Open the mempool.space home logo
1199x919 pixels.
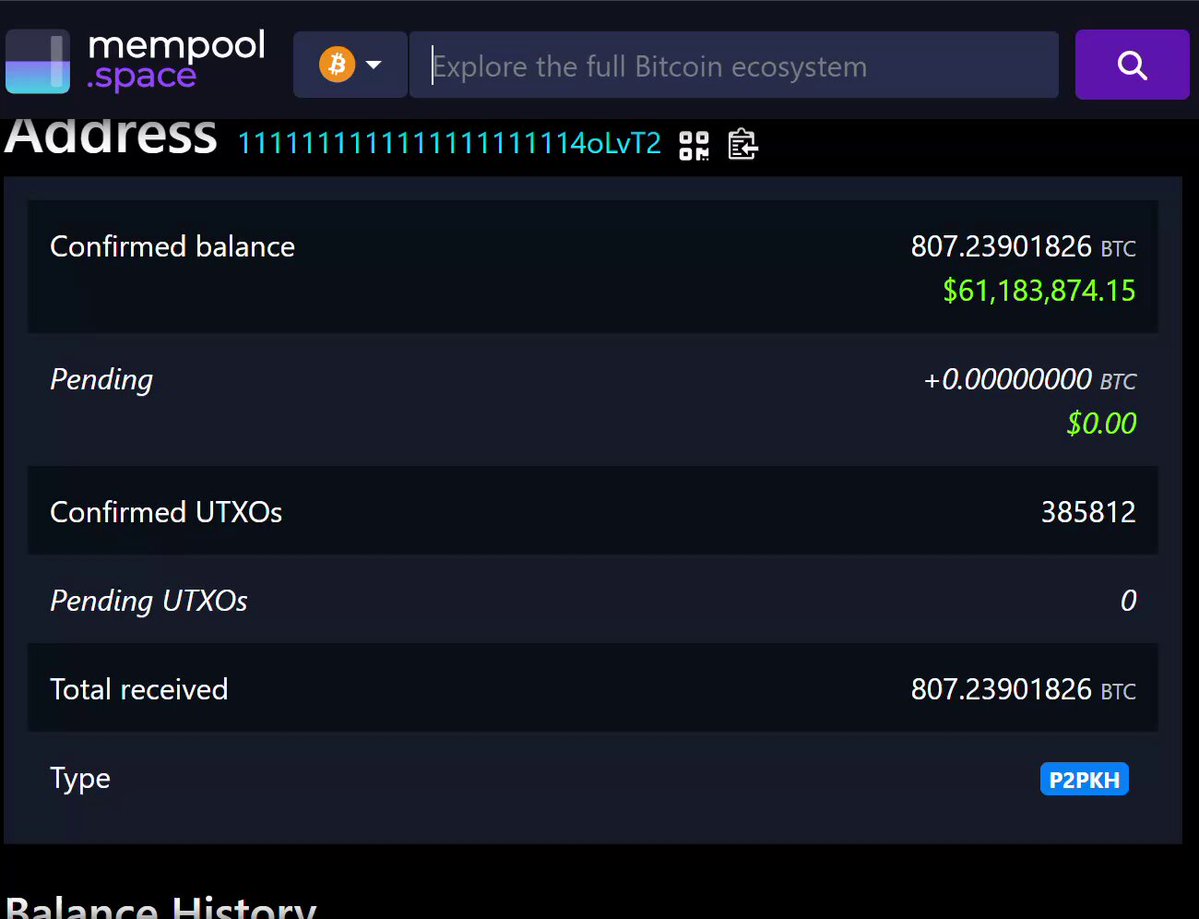point(135,61)
